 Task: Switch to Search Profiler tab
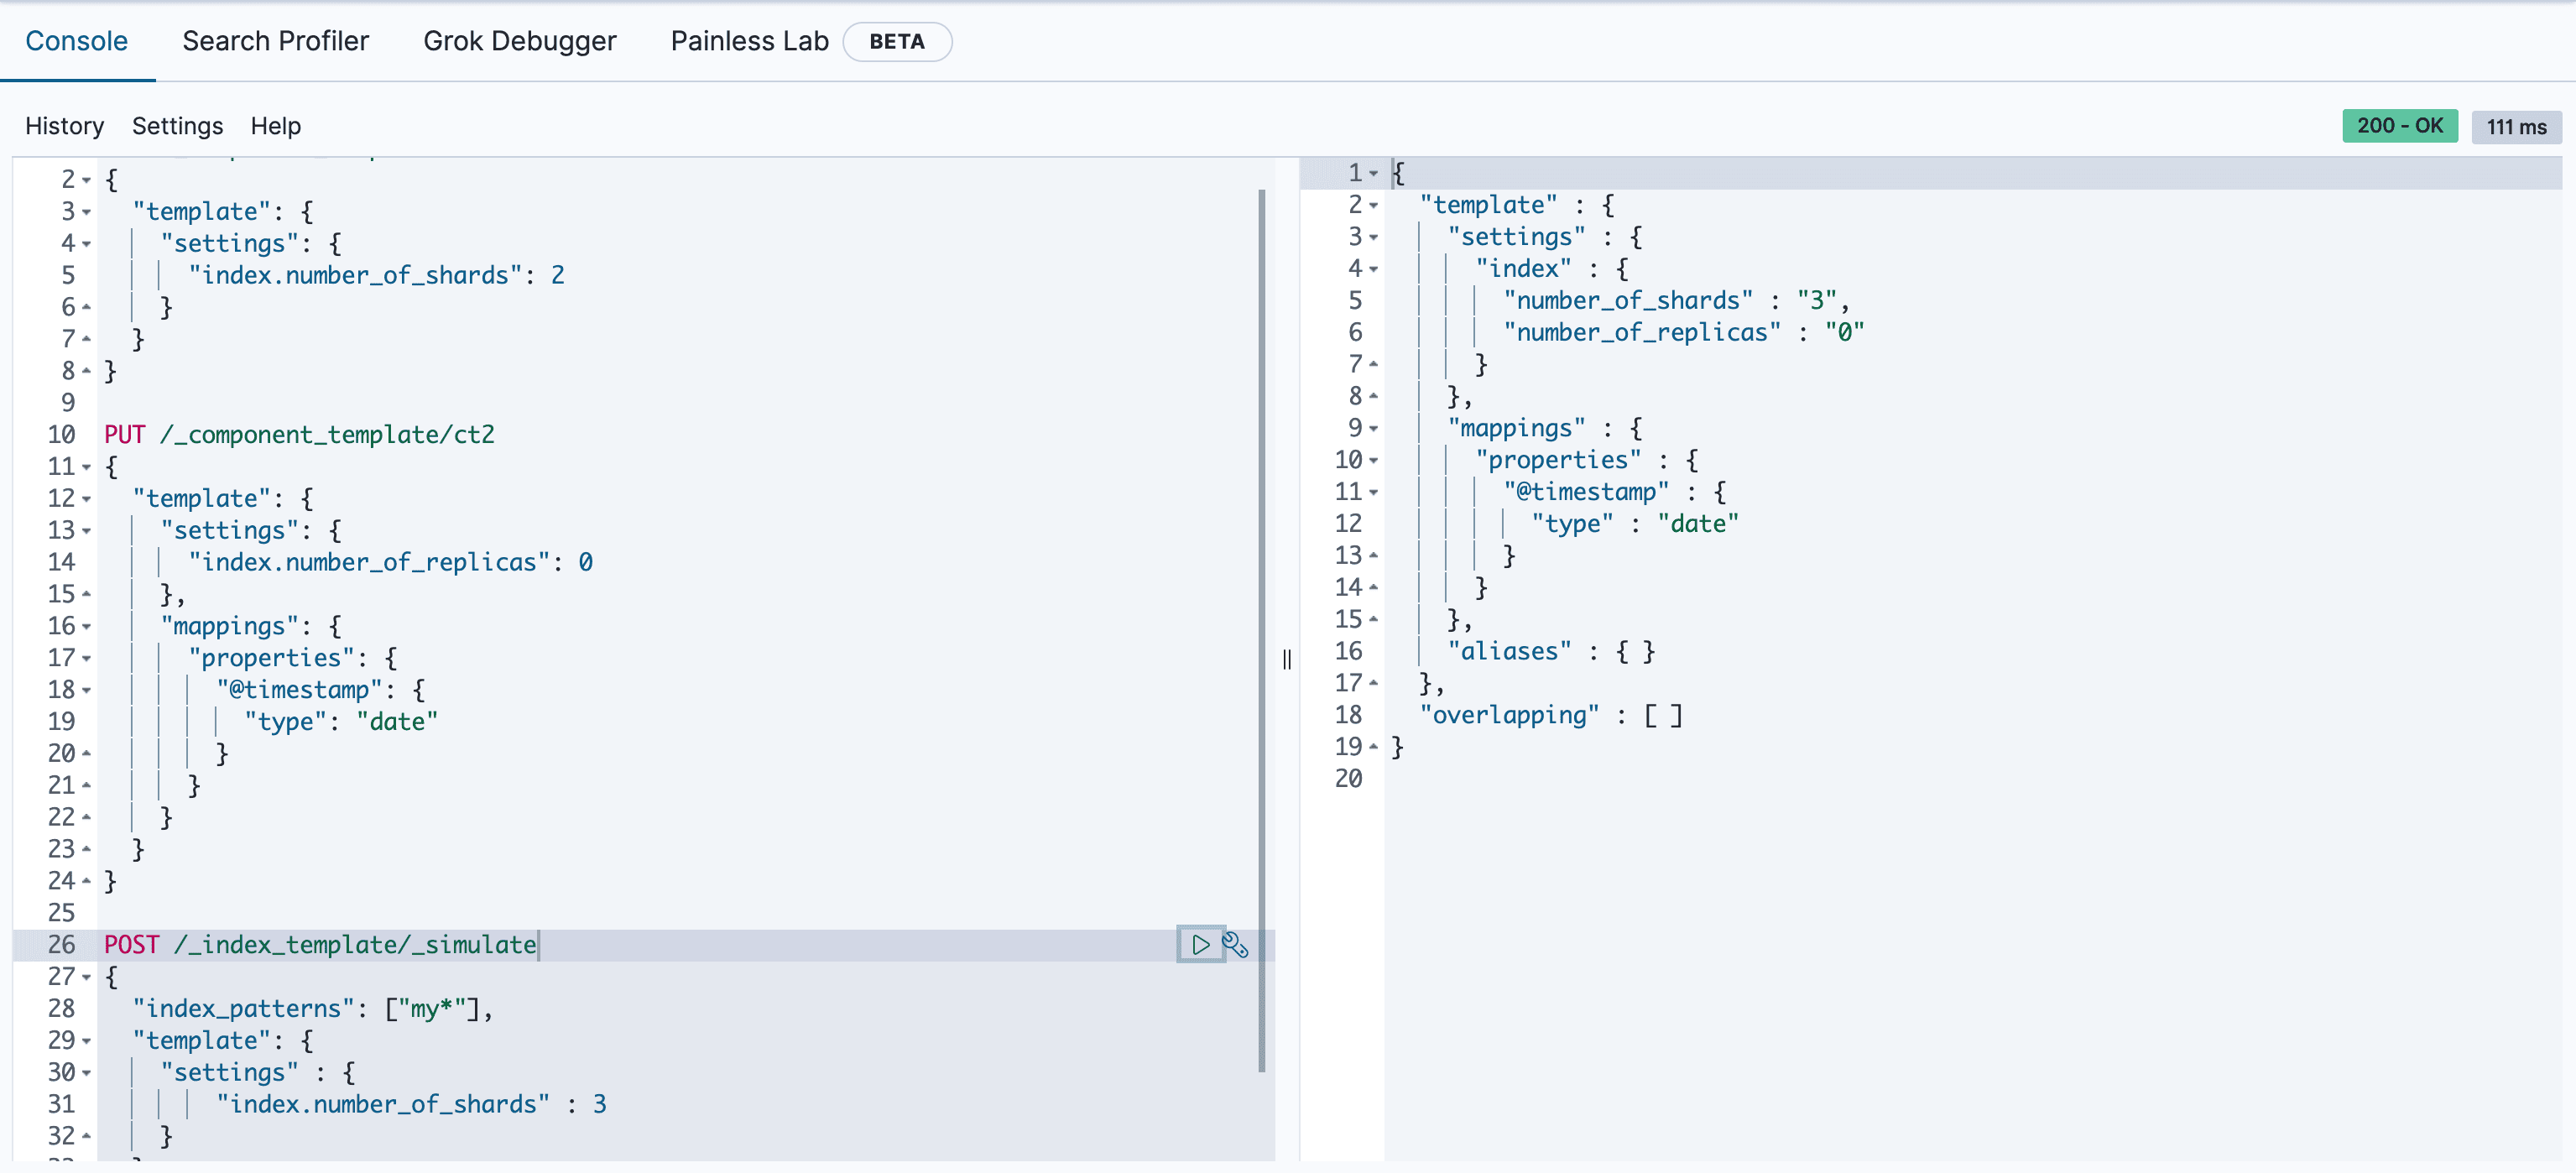click(x=275, y=41)
